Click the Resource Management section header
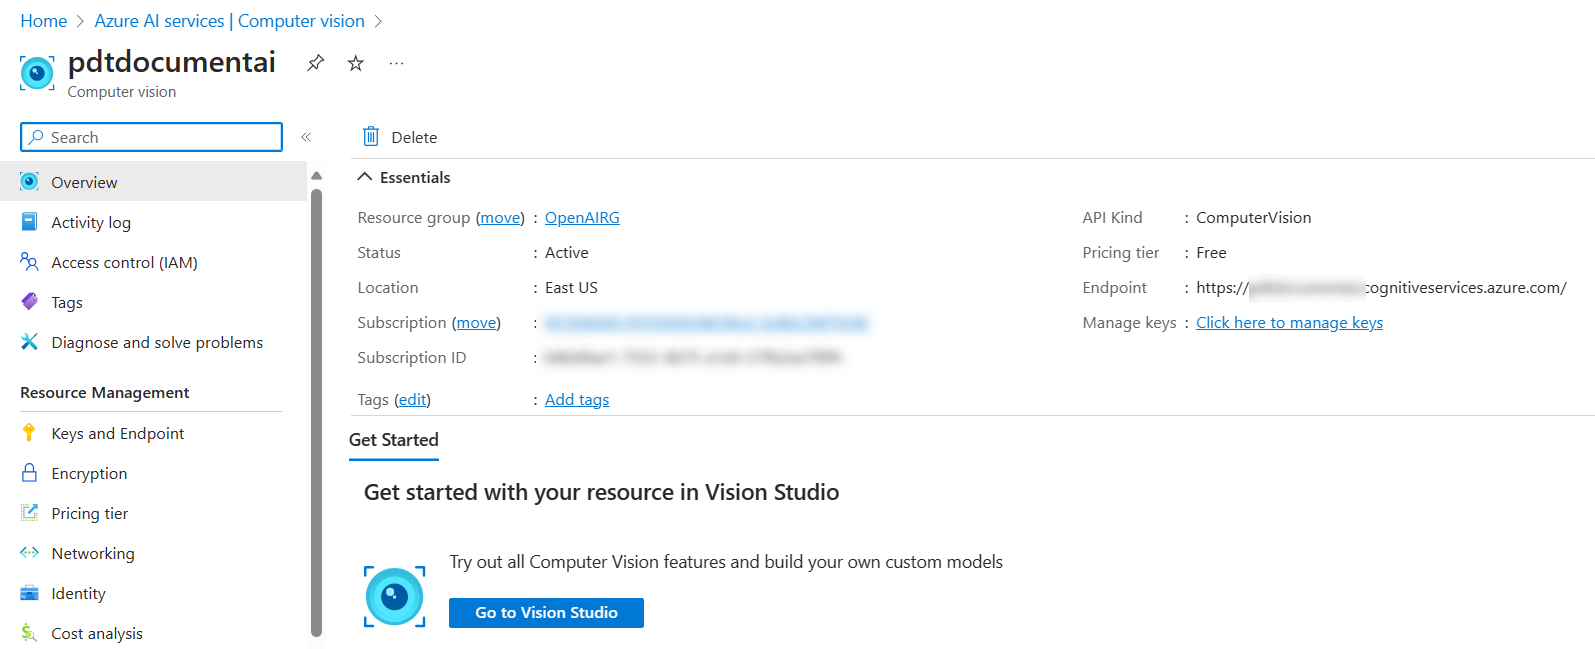This screenshot has height=649, width=1595. pos(105,393)
